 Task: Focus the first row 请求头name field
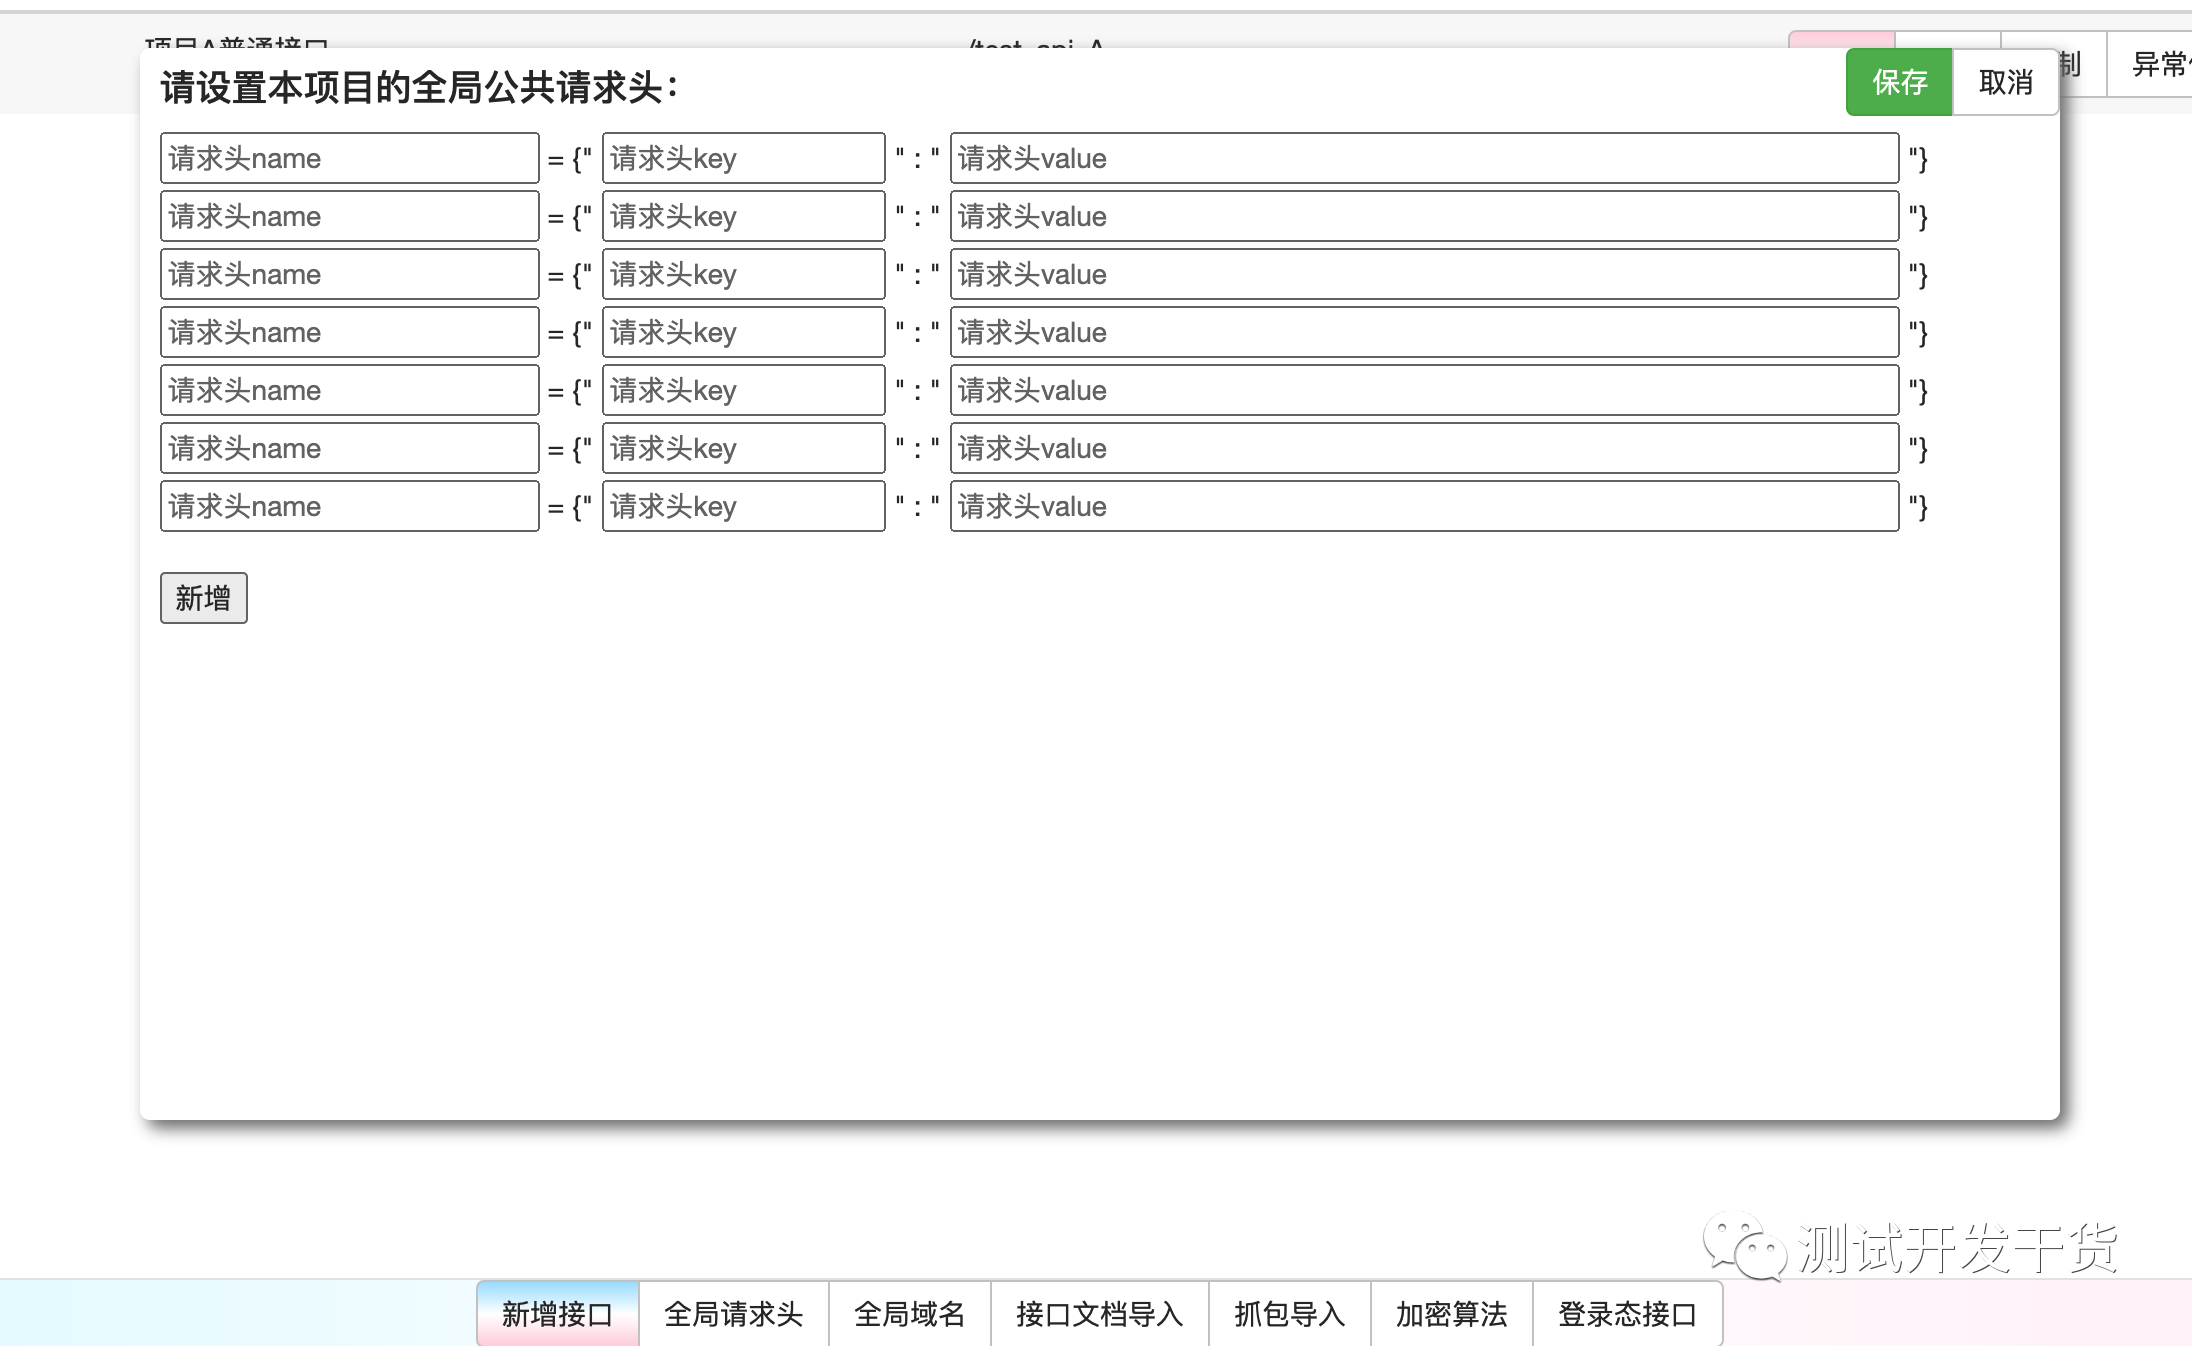coord(350,158)
